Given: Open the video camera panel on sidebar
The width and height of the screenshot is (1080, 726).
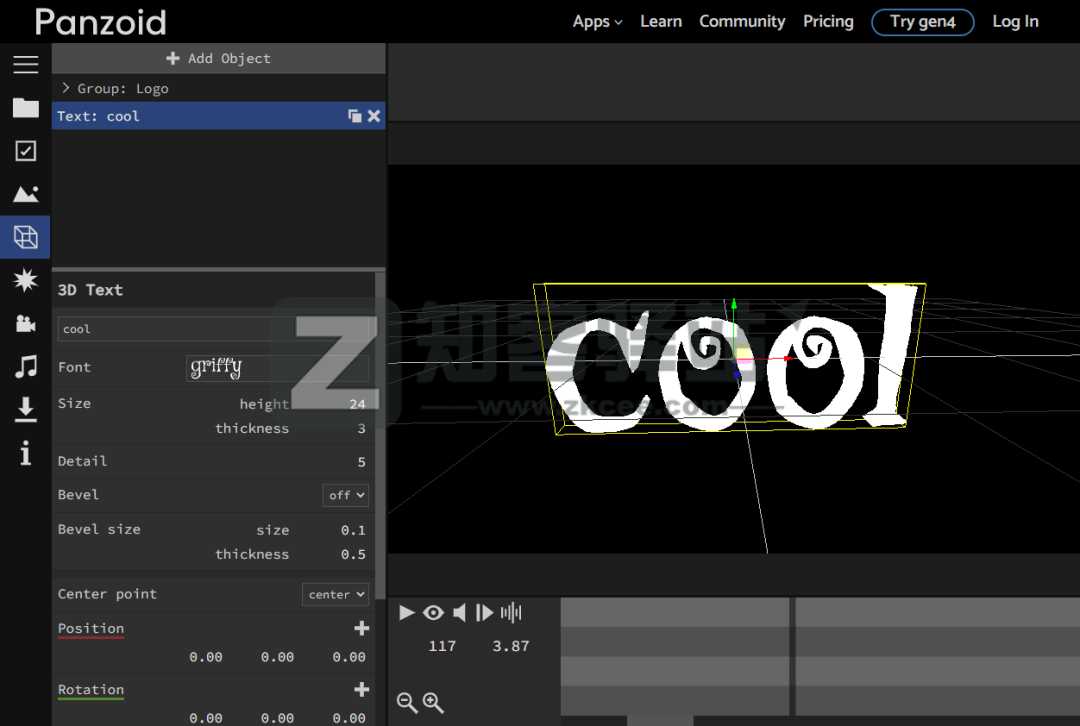Looking at the screenshot, I should point(25,323).
